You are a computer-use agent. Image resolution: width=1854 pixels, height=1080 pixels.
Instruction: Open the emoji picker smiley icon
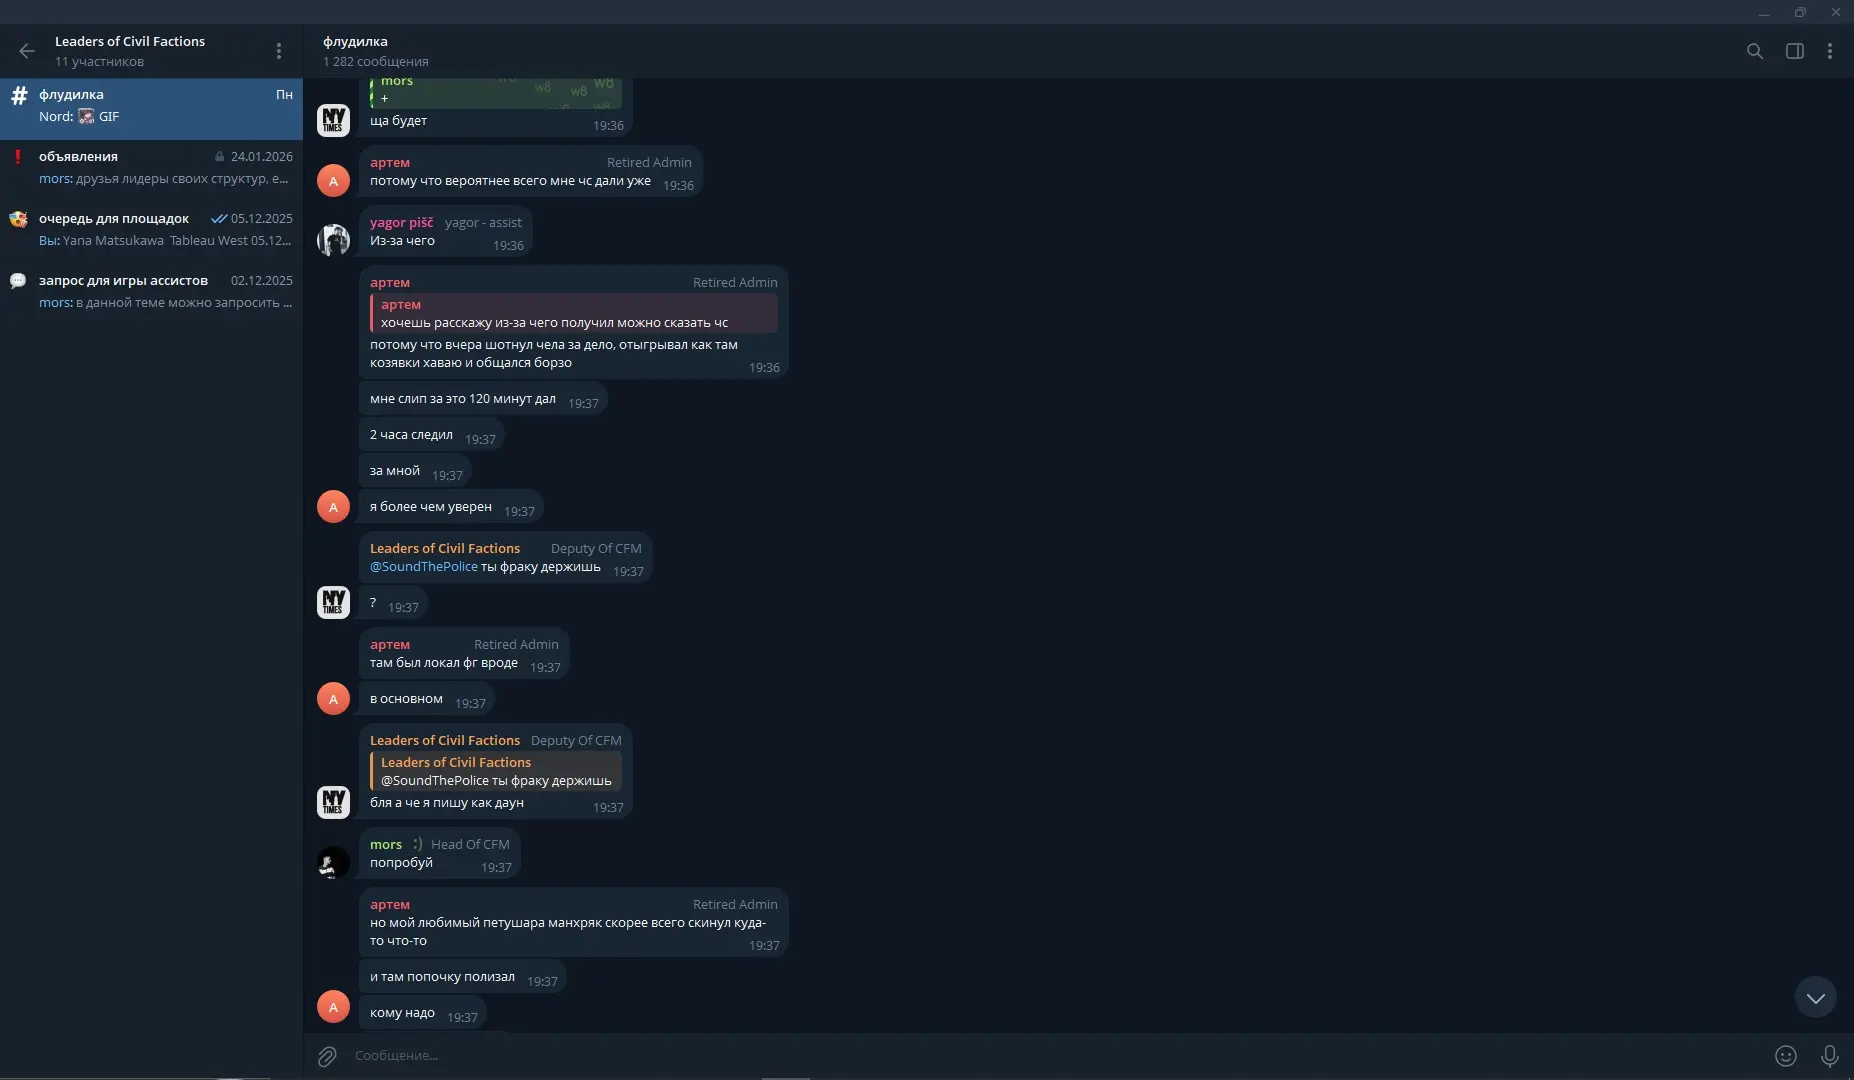click(x=1785, y=1056)
